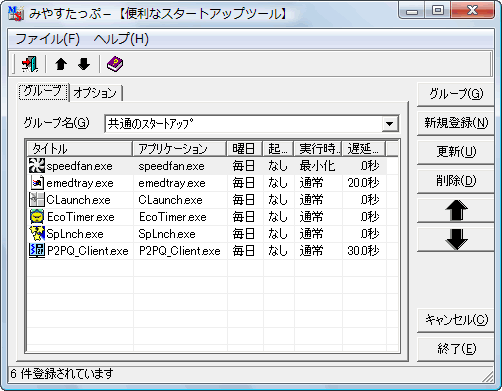Sort by アプリケーション column header
Image resolution: width=502 pixels, height=391 pixels.
point(179,149)
